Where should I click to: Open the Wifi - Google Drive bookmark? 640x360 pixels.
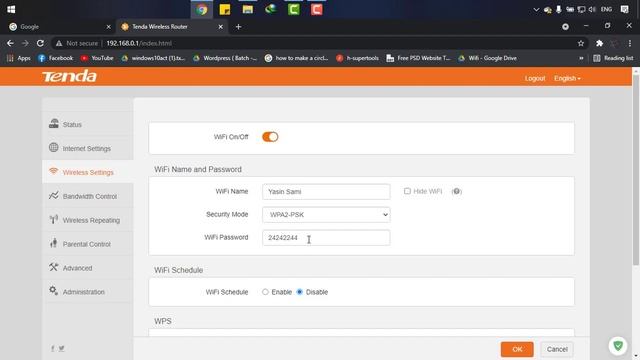pos(487,58)
